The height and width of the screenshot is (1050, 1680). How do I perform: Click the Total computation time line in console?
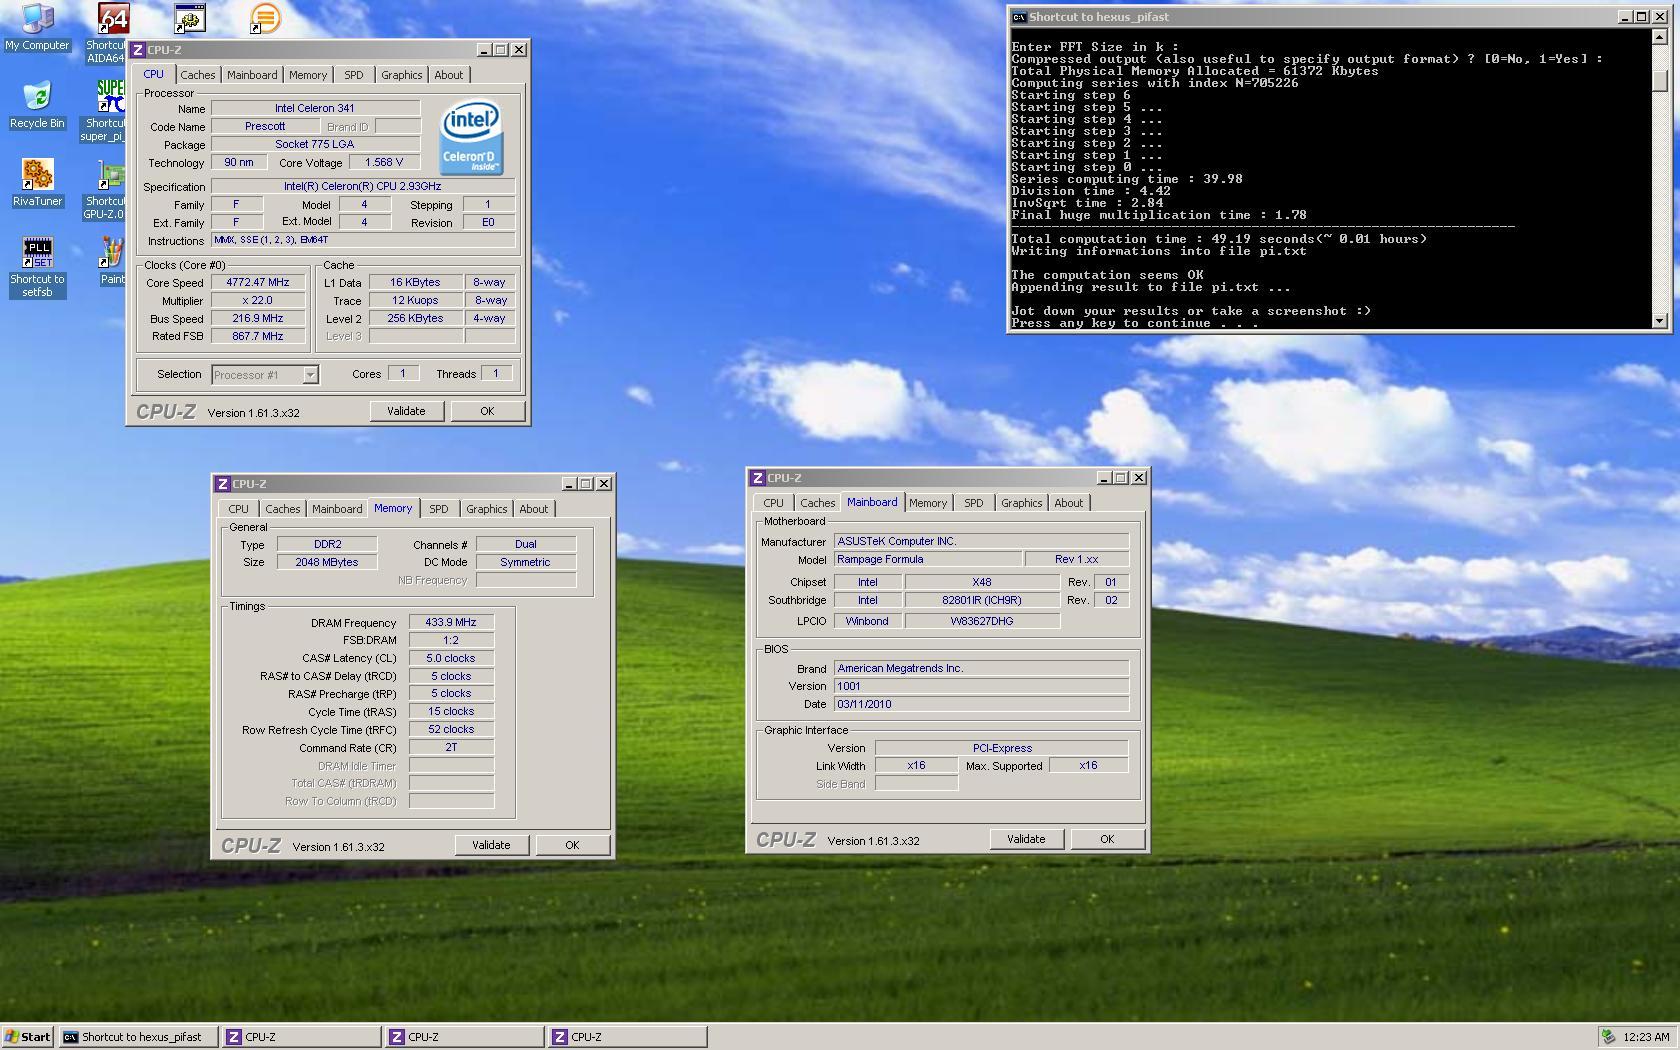(1219, 239)
